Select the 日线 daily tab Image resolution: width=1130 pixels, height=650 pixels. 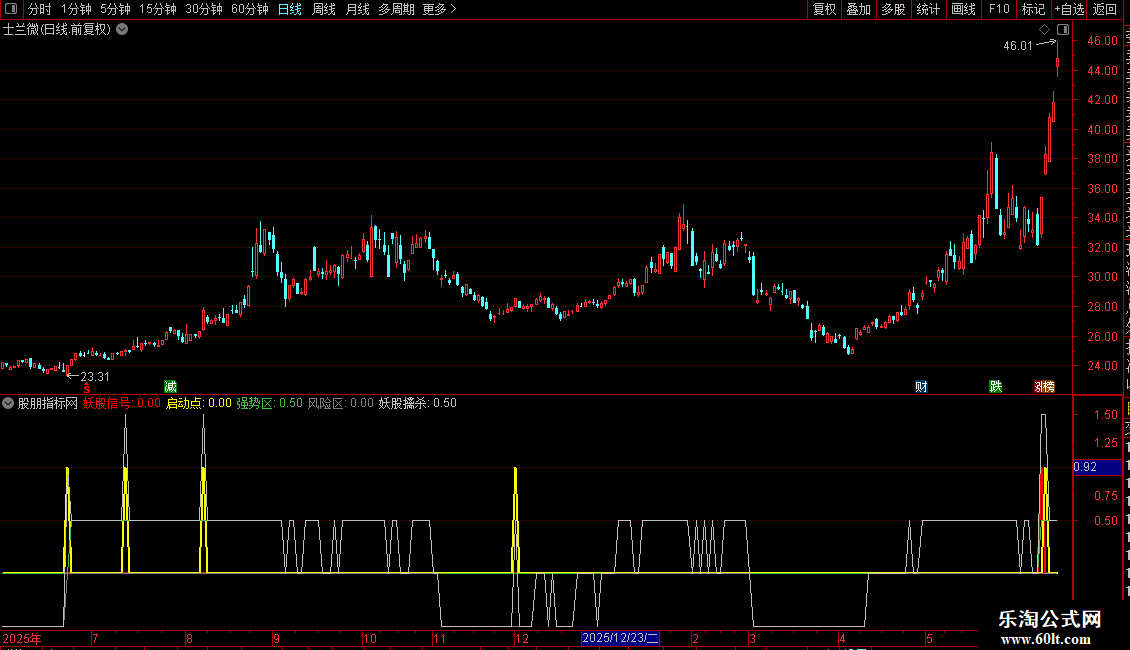[x=290, y=9]
